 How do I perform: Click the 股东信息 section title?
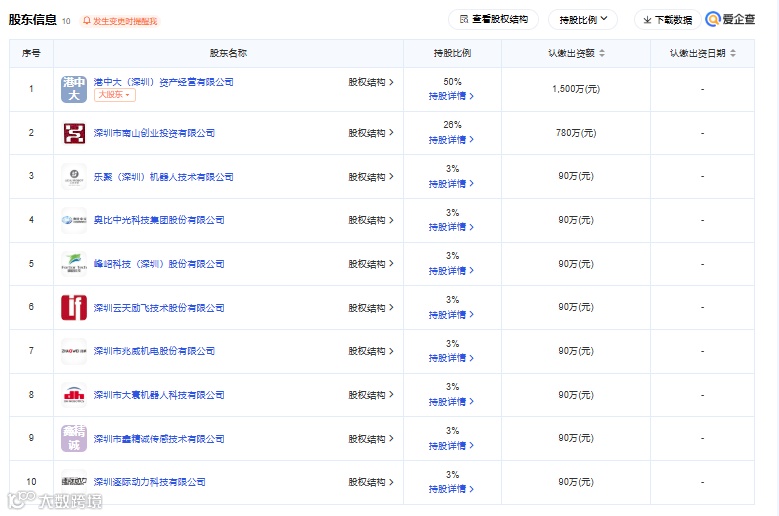click(x=33, y=20)
